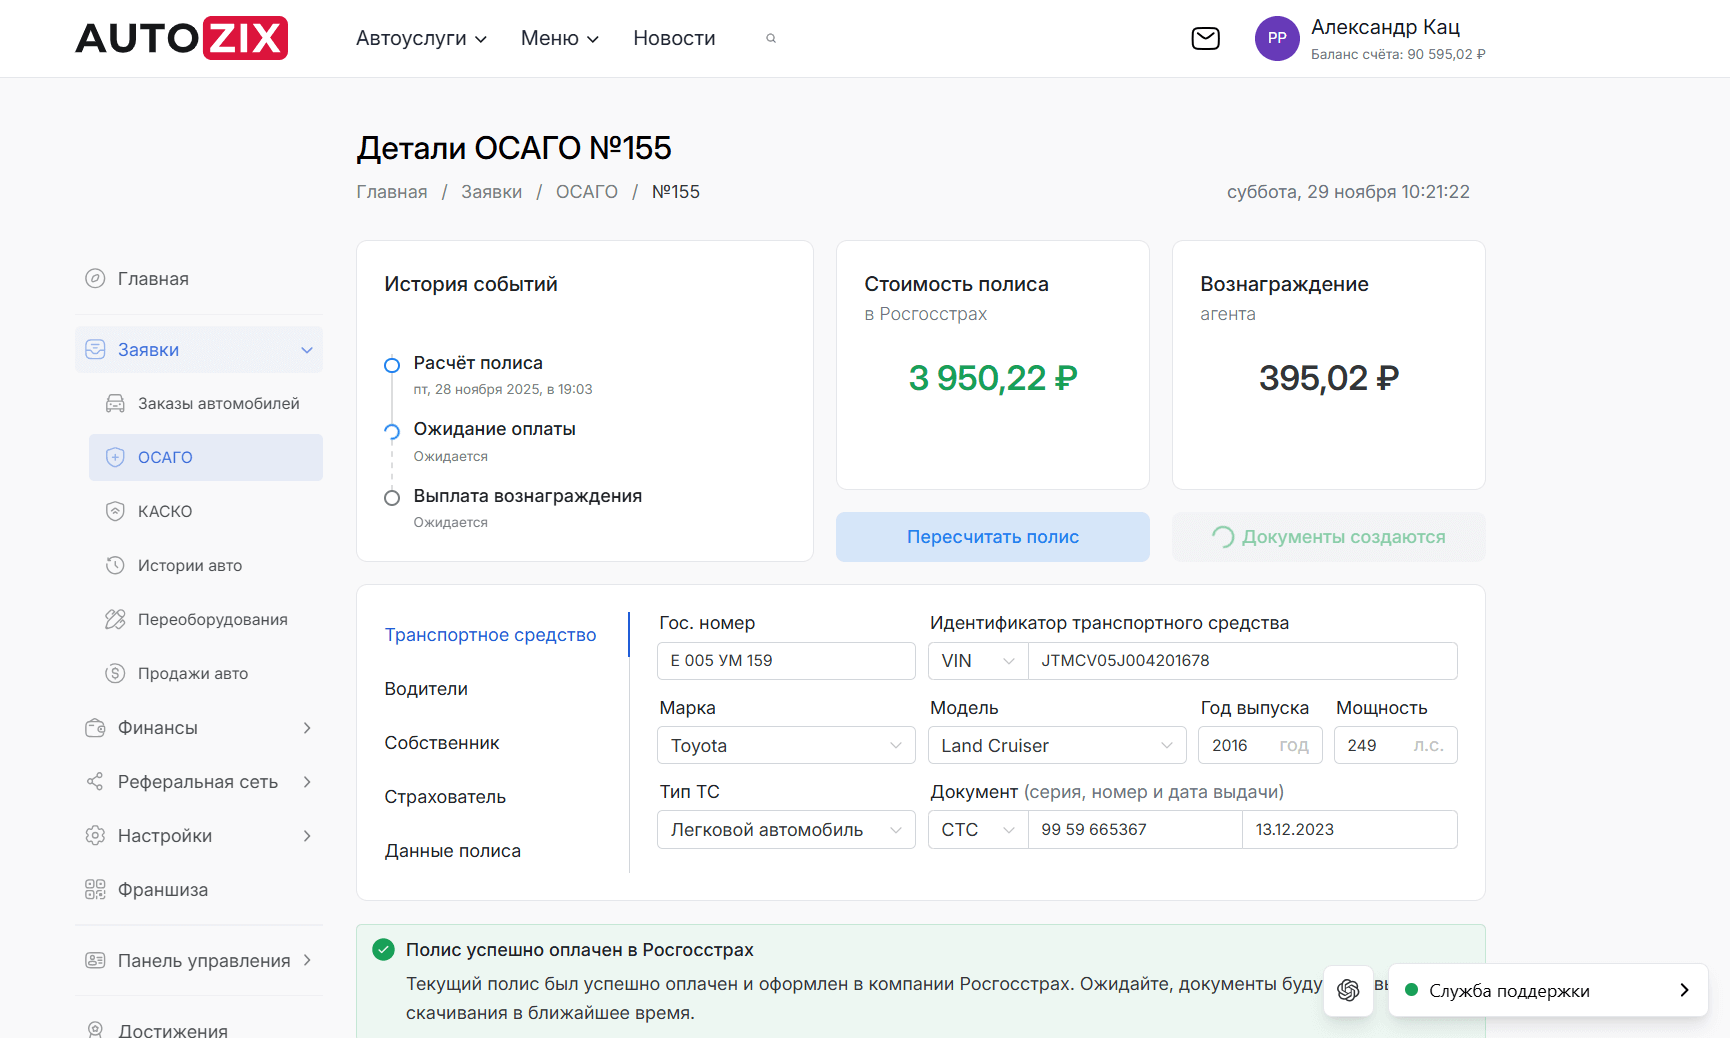Screen dimensions: 1730x1038
Task: Open Продажи авто in sidebar
Action: pos(192,673)
